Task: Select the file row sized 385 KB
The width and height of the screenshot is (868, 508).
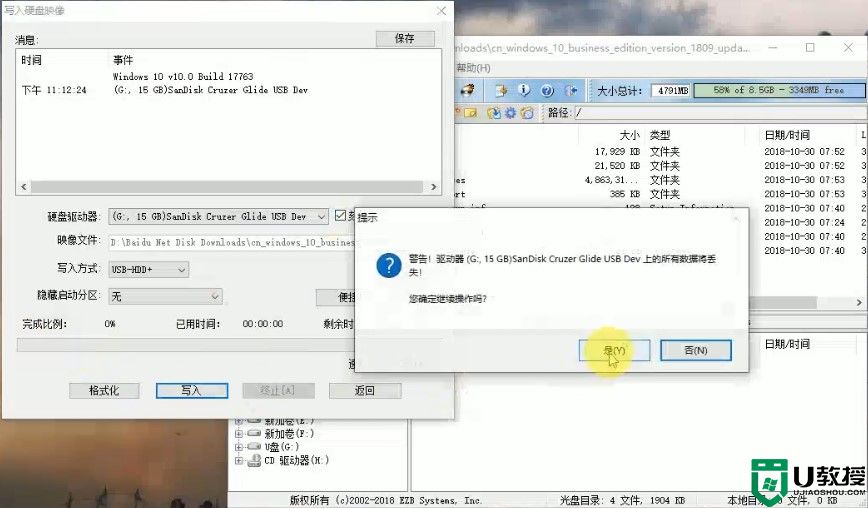Action: 659,194
